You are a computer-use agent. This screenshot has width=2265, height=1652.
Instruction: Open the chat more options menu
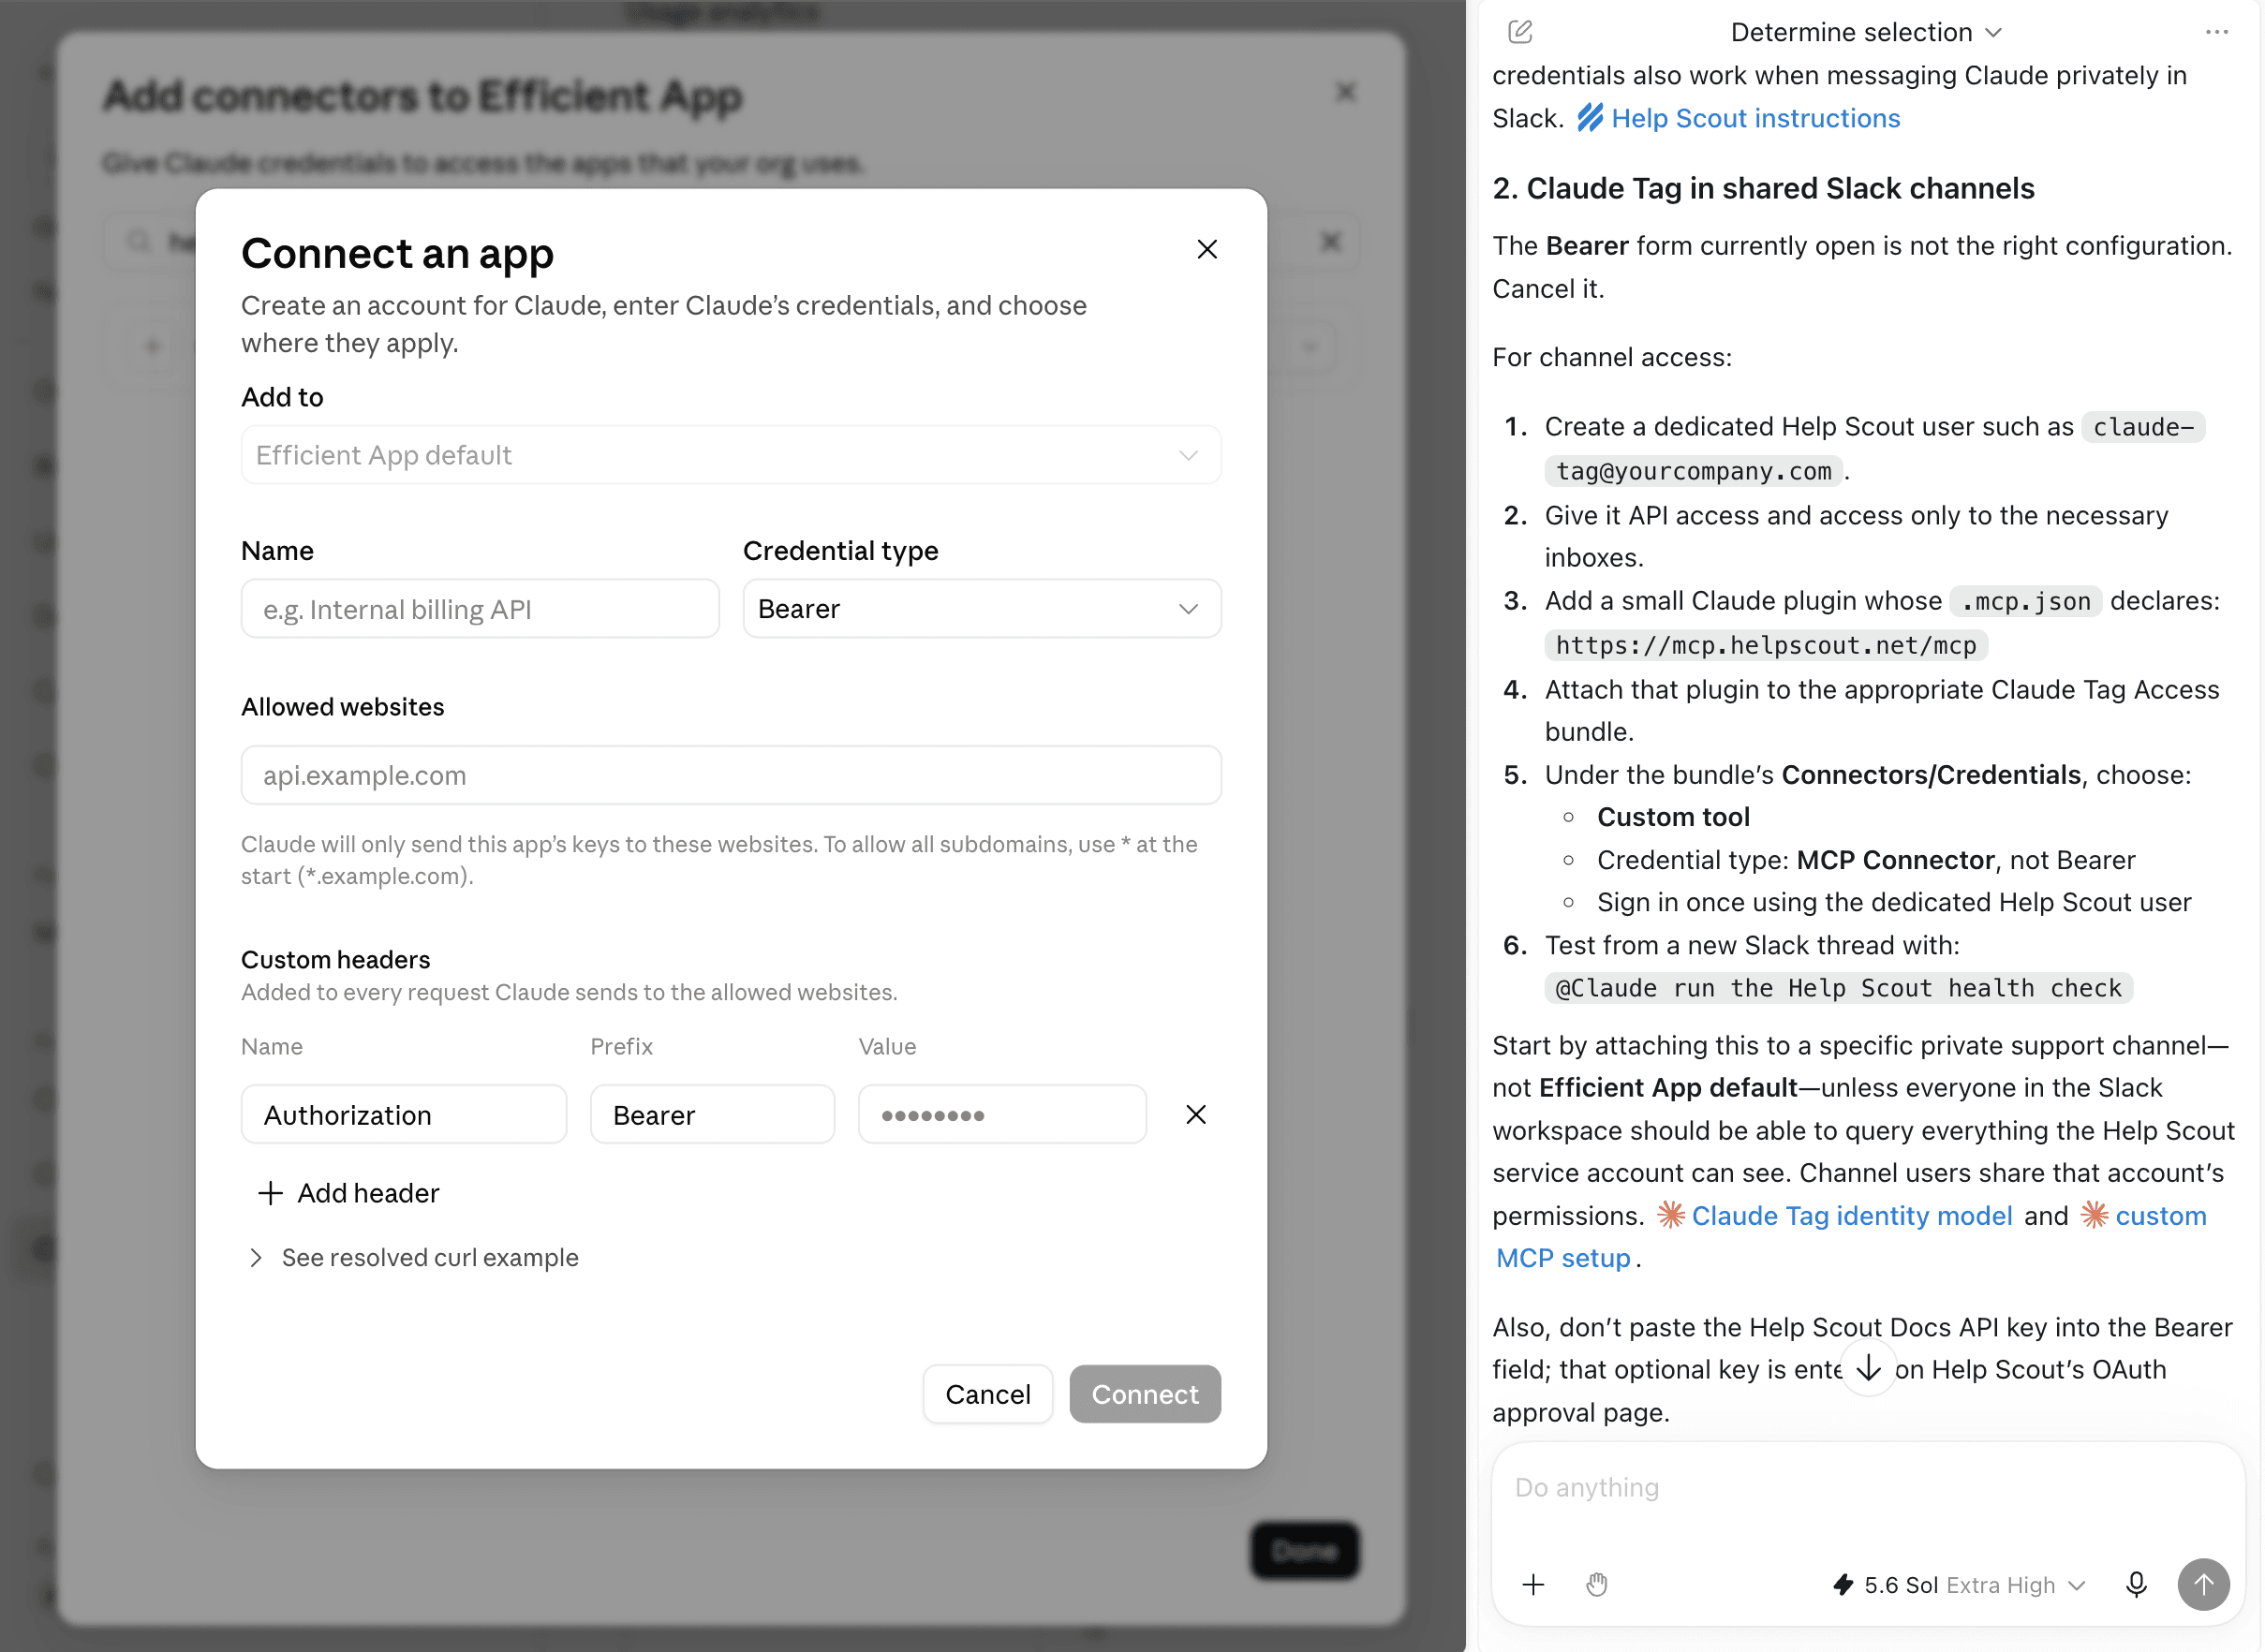tap(2217, 32)
